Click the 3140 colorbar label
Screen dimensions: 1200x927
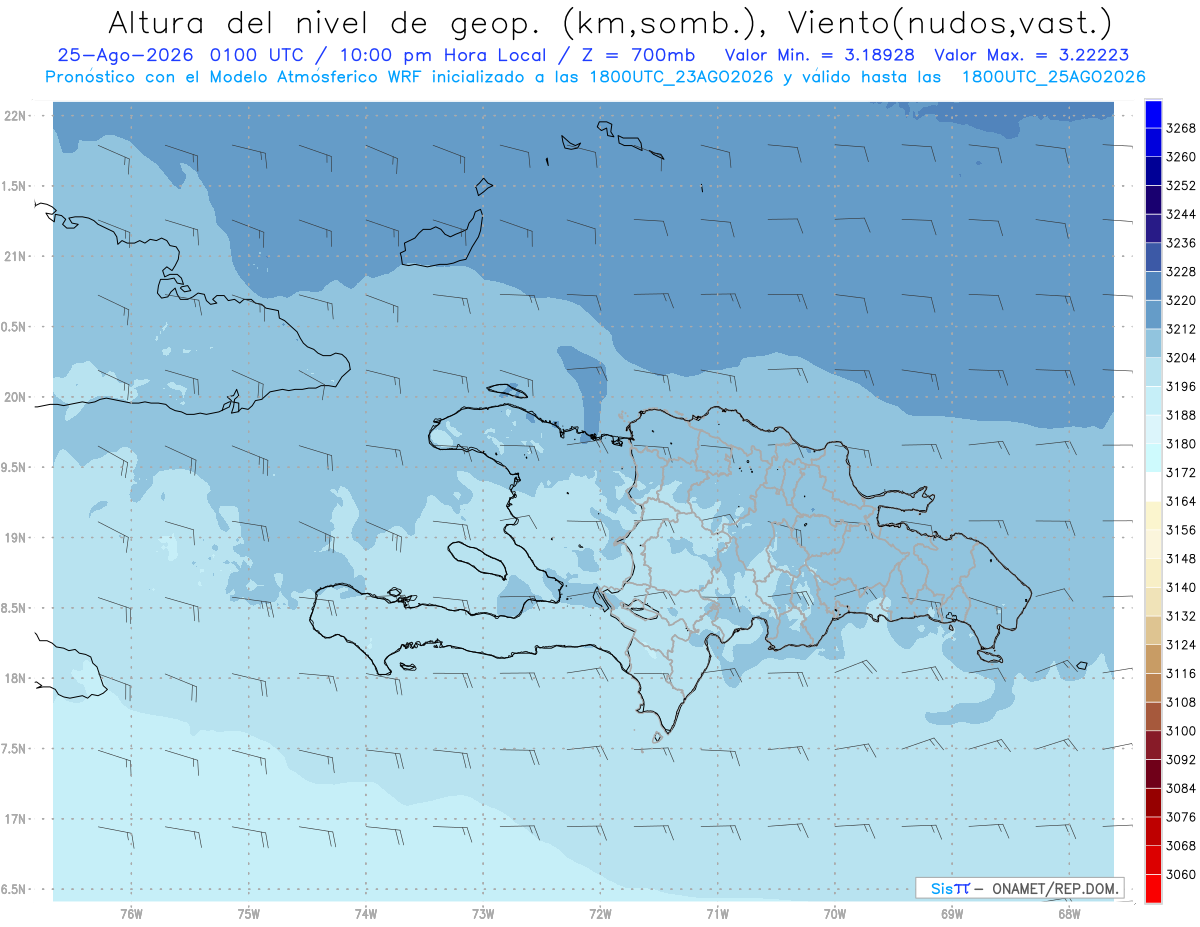pos(1181,587)
